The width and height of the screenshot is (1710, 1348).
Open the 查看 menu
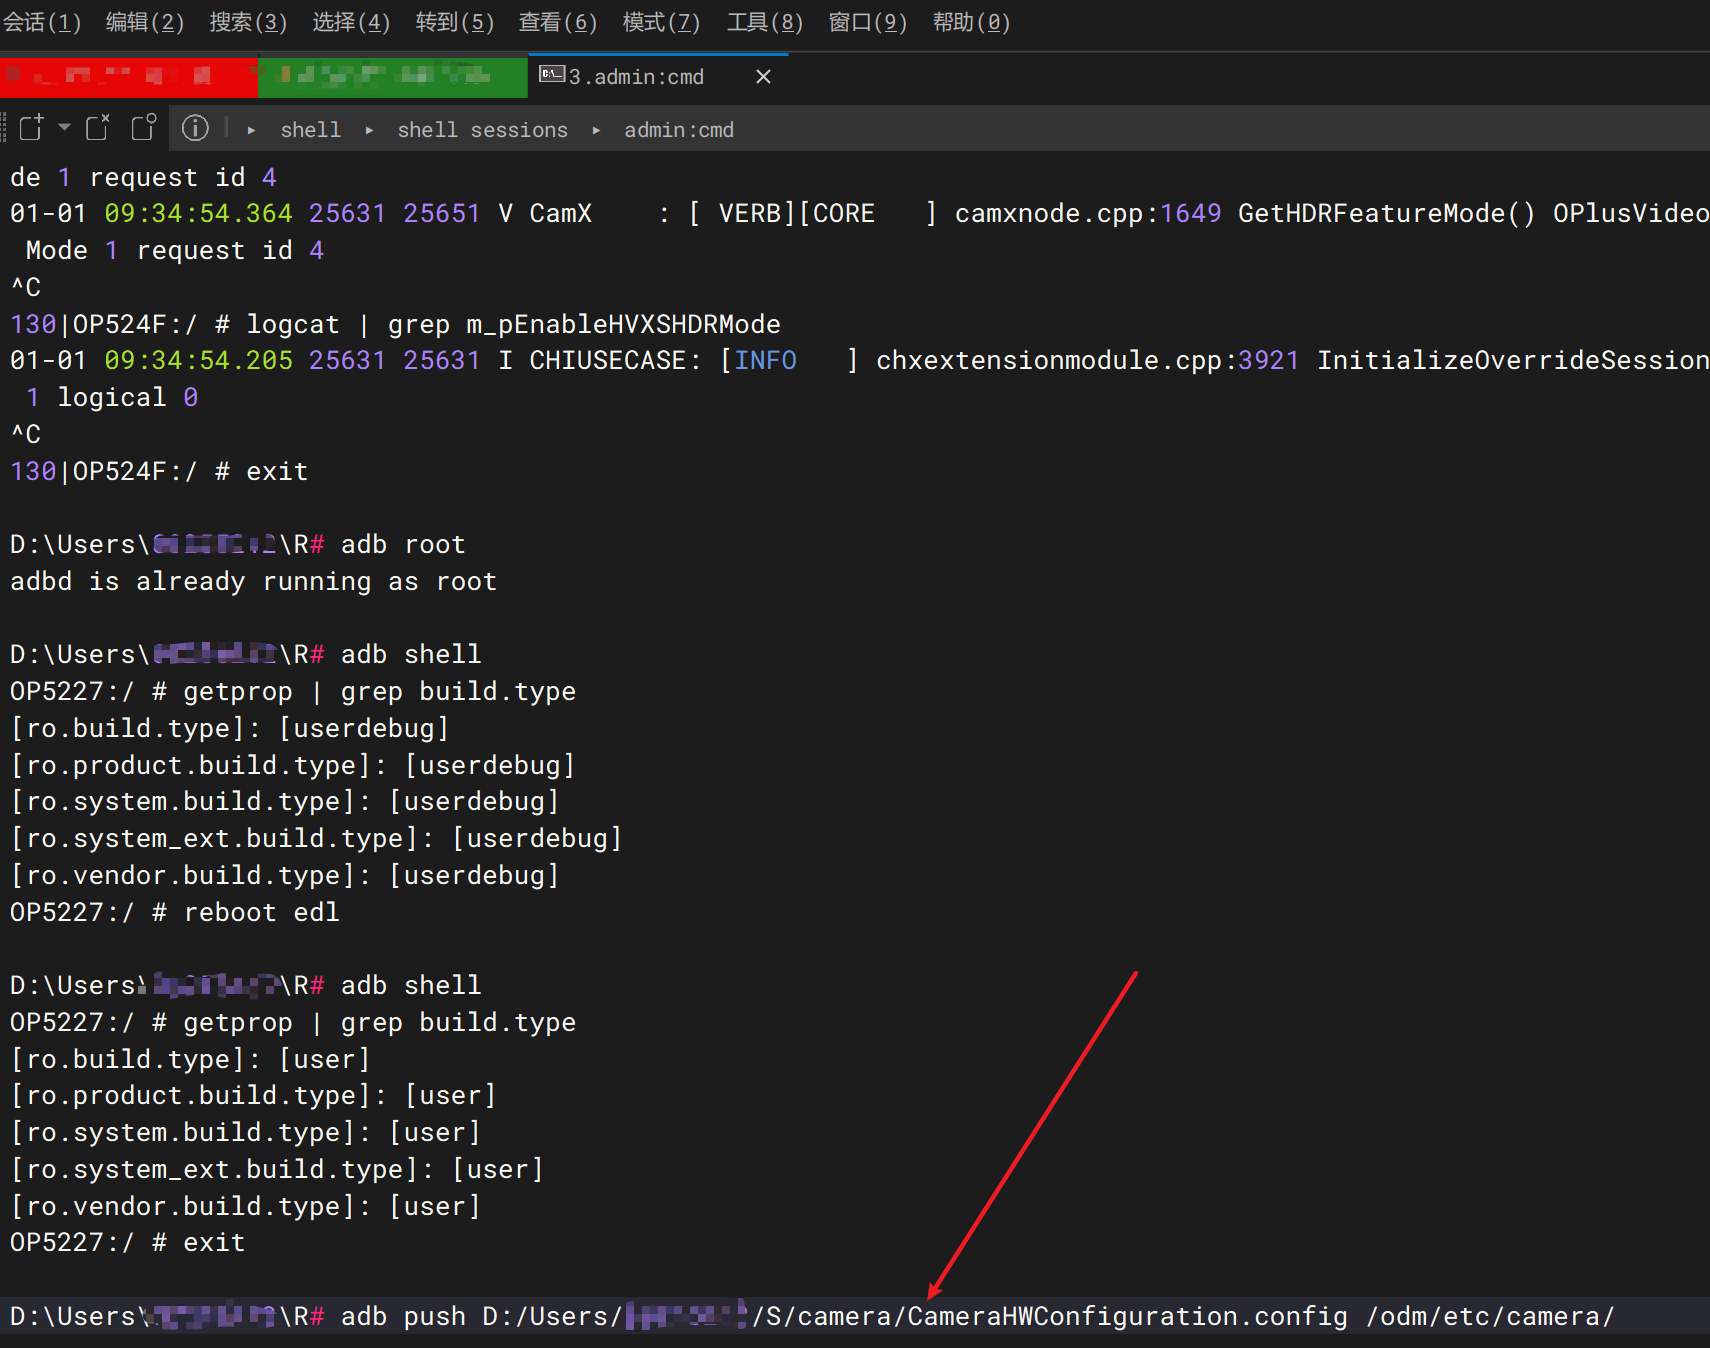pyautogui.click(x=556, y=22)
